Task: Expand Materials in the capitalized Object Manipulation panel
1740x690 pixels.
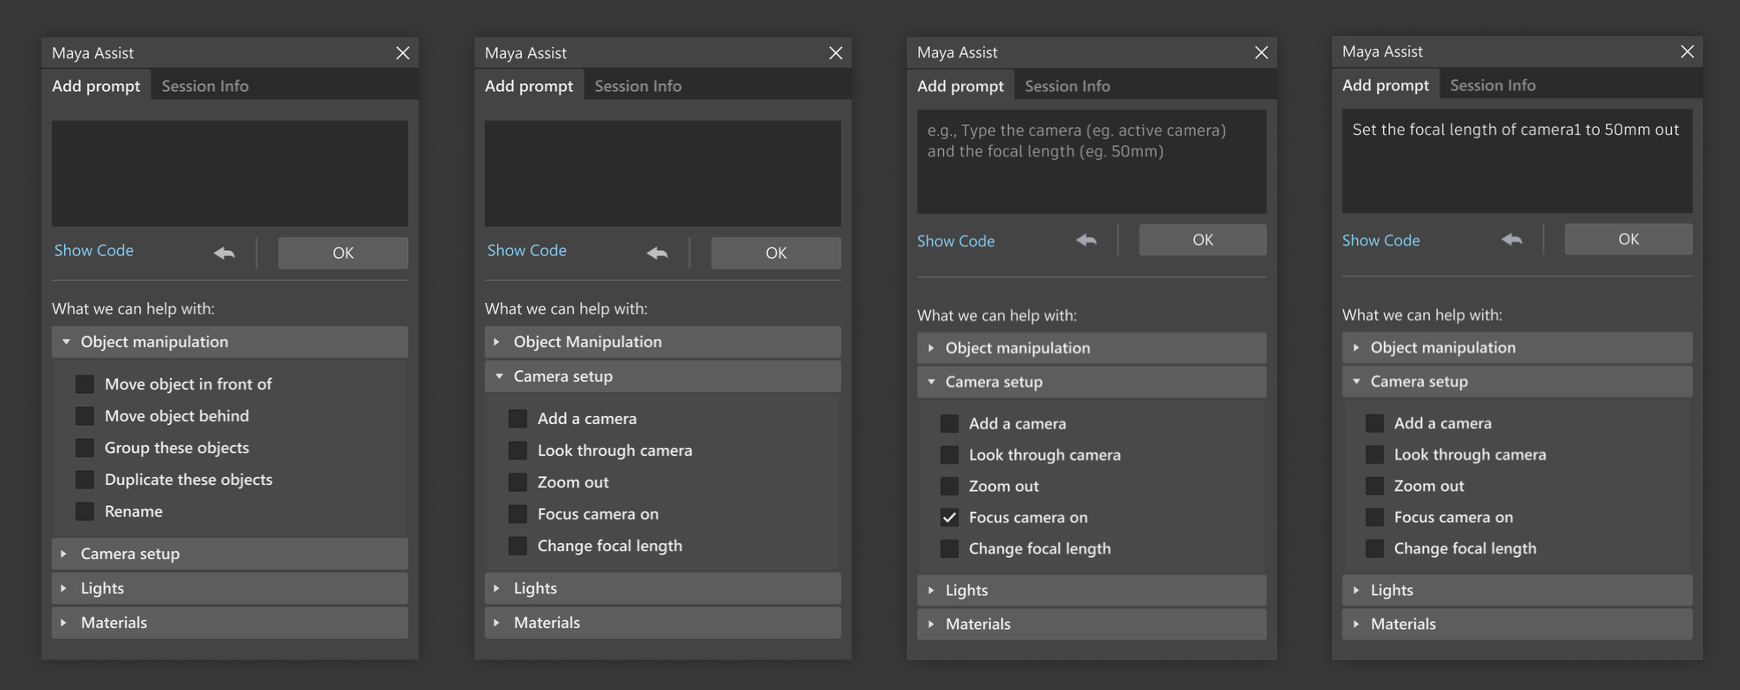Action: point(662,622)
